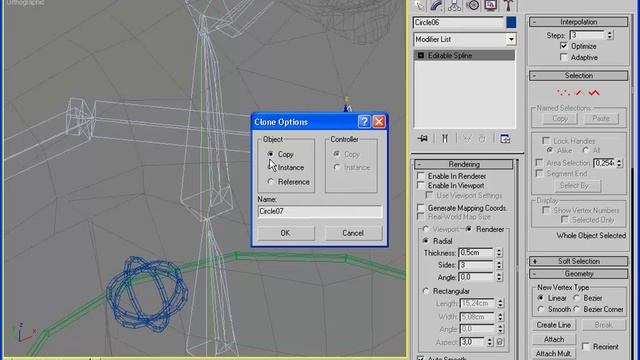Adjust the Thickness spinner arrows

[x=499, y=253]
